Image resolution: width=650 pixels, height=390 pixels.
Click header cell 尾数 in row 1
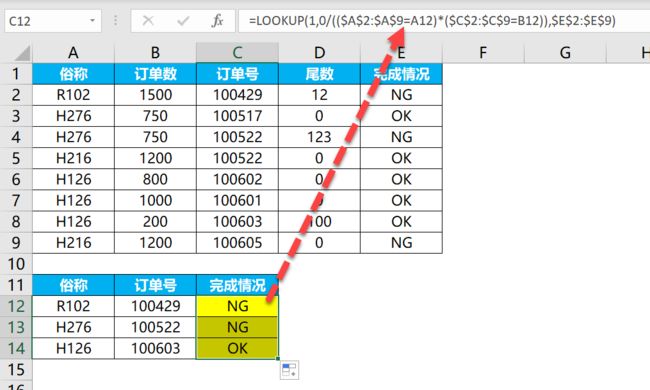(319, 74)
